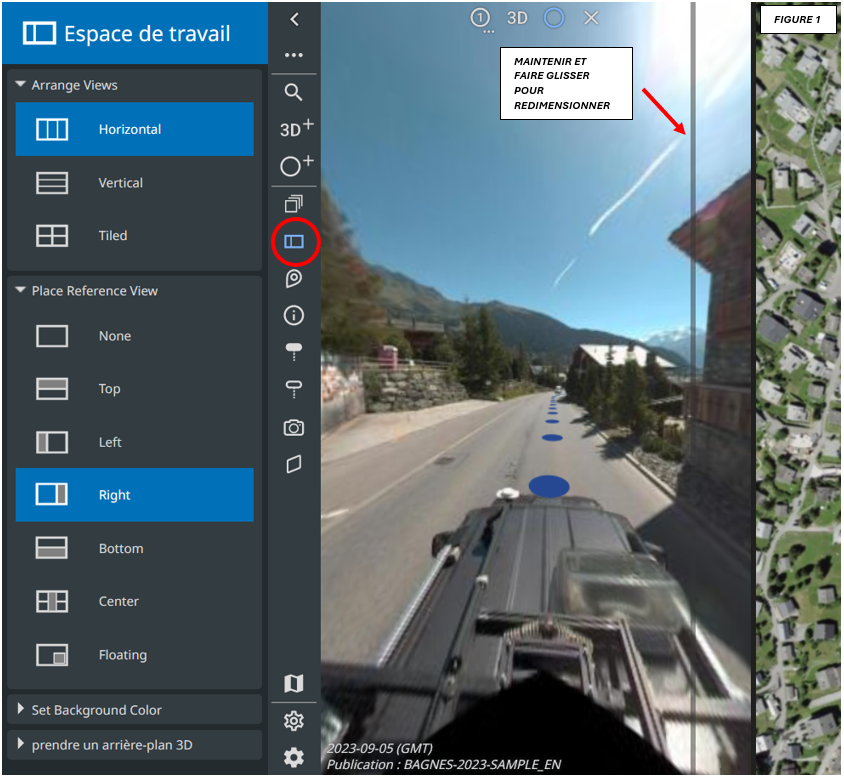
Task: Click the large blue navigation dot on road
Action: click(x=549, y=486)
